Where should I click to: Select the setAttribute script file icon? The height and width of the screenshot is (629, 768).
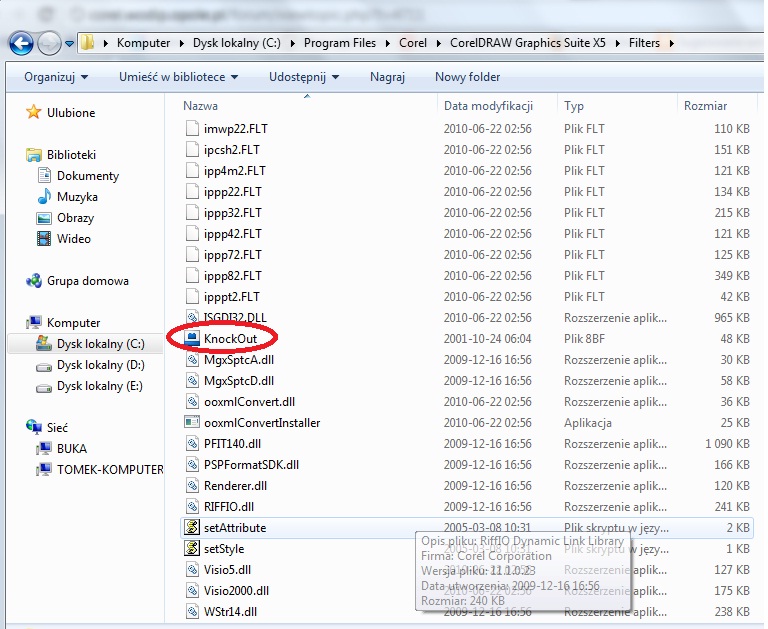[x=194, y=527]
